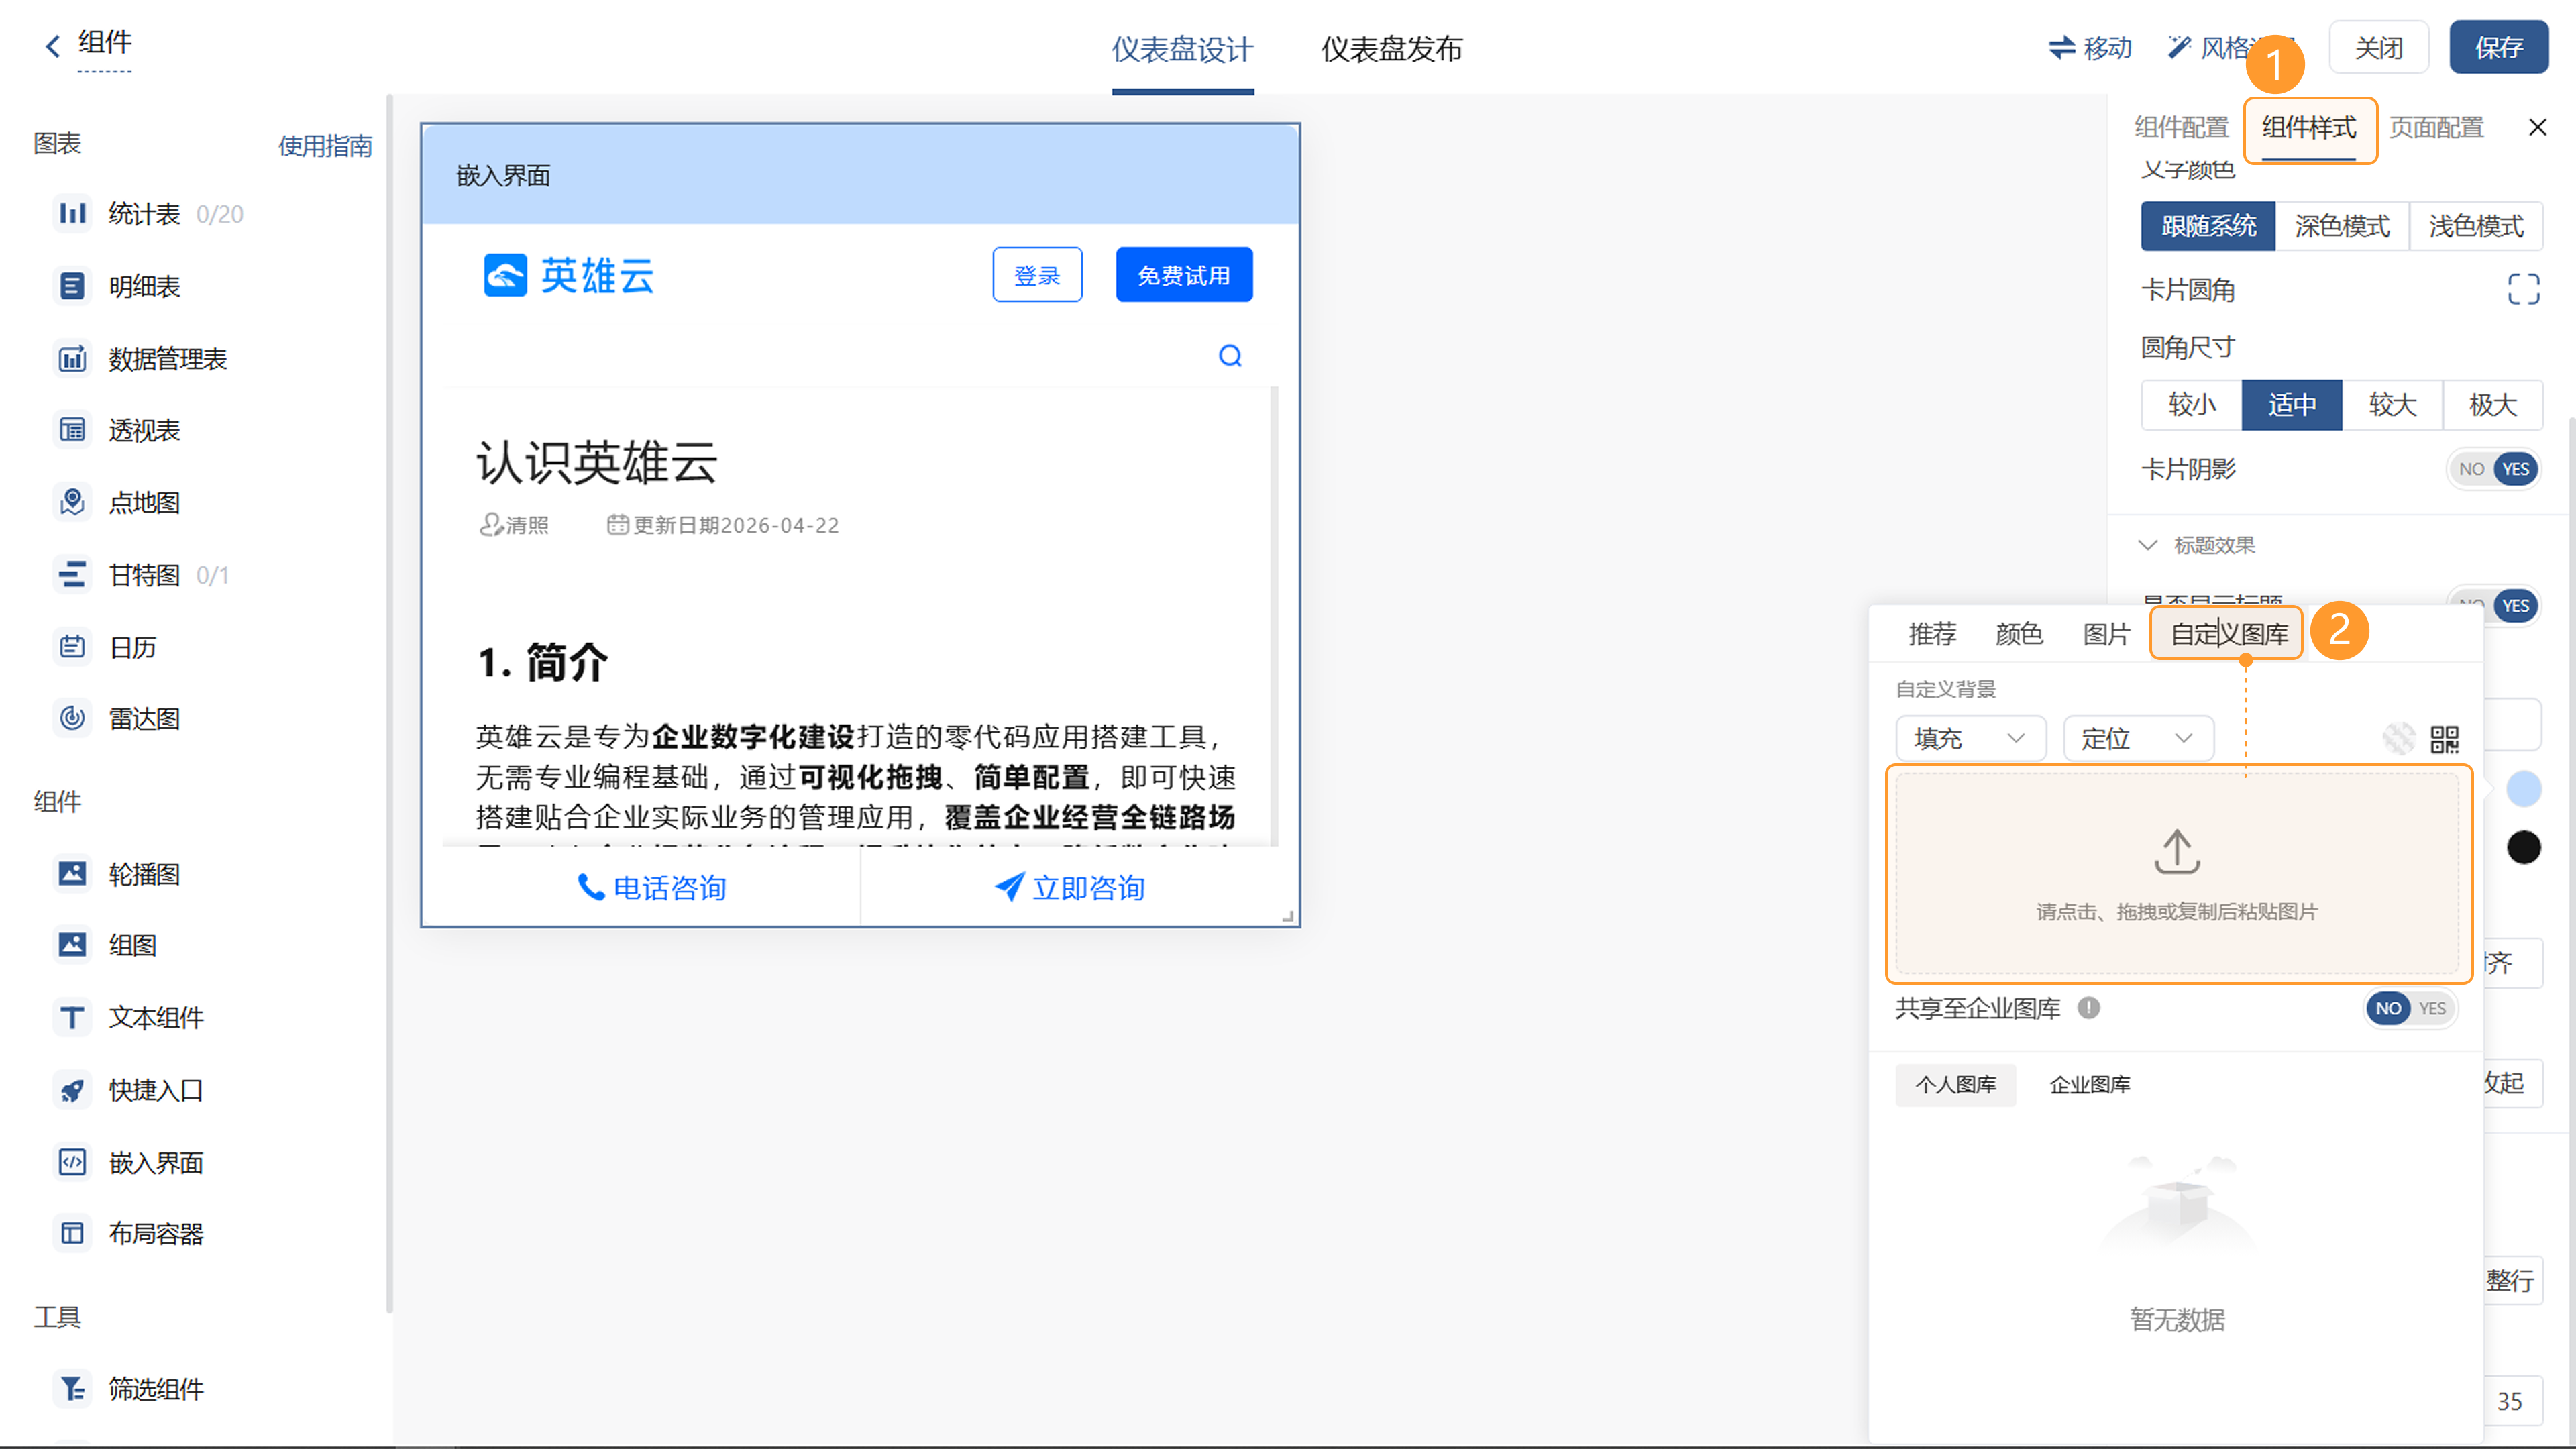Select the 快捷入口 rocket icon

click(x=72, y=1090)
